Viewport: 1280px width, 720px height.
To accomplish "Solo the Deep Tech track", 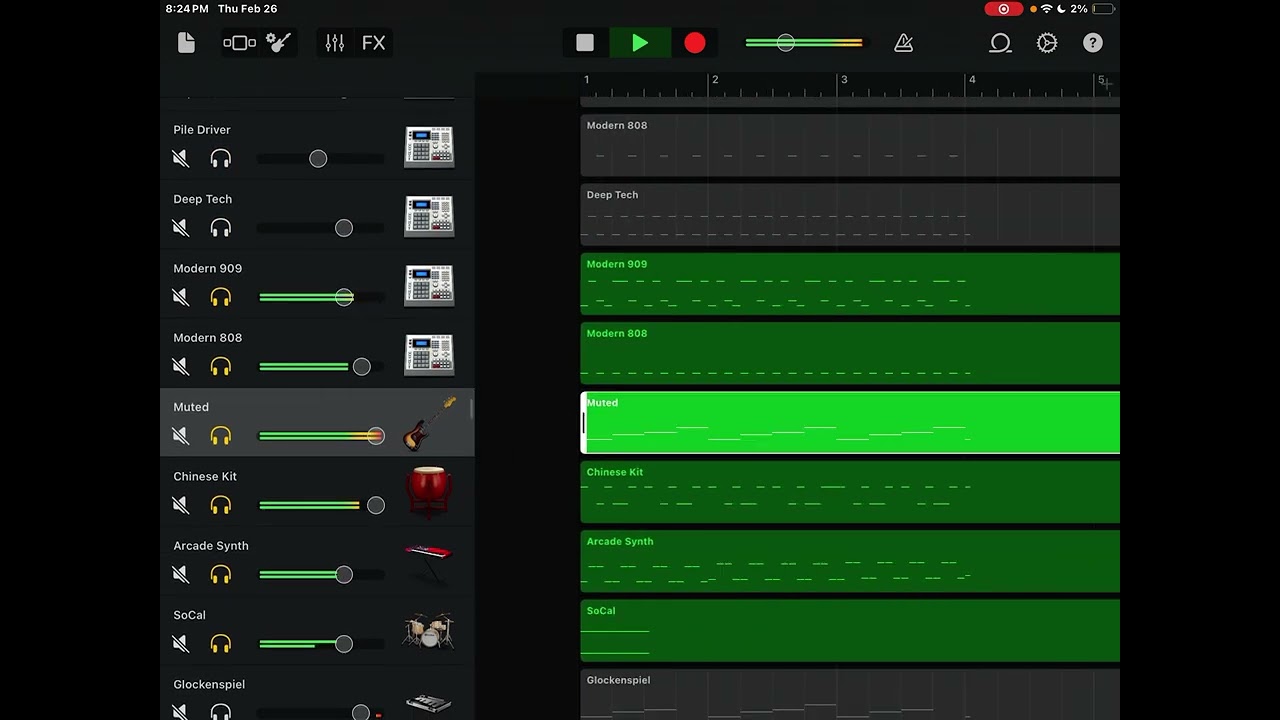I will coord(221,228).
